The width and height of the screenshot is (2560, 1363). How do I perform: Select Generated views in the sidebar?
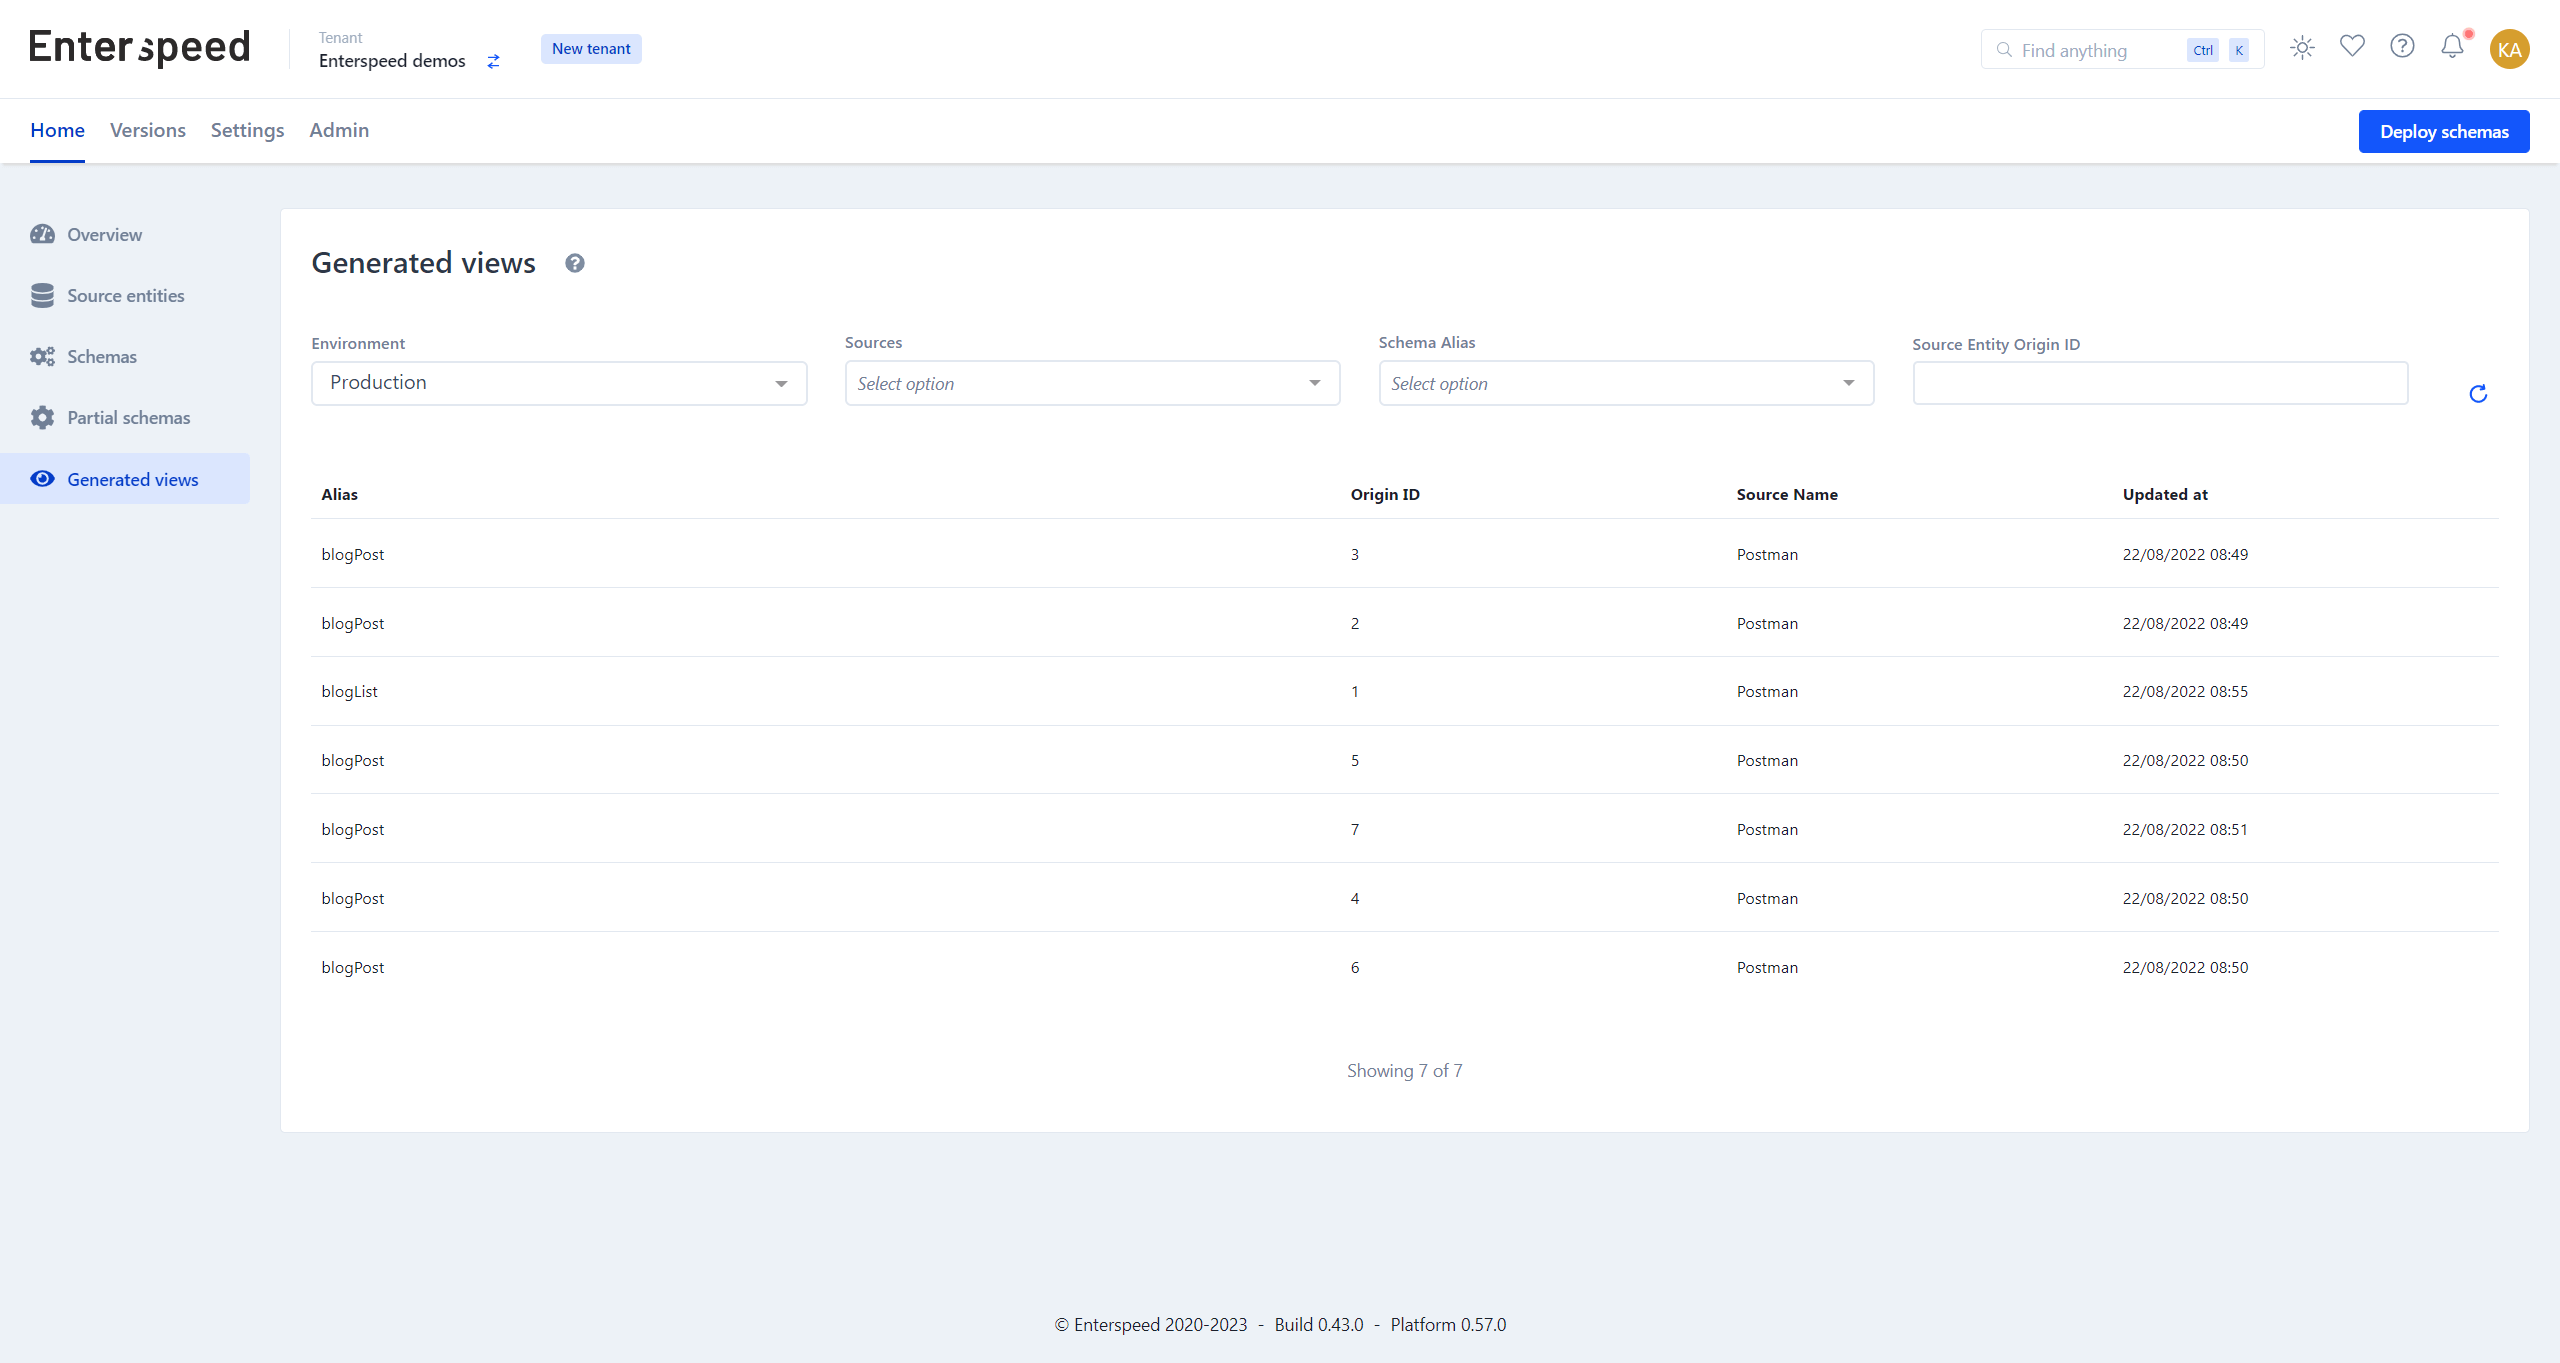[x=125, y=479]
